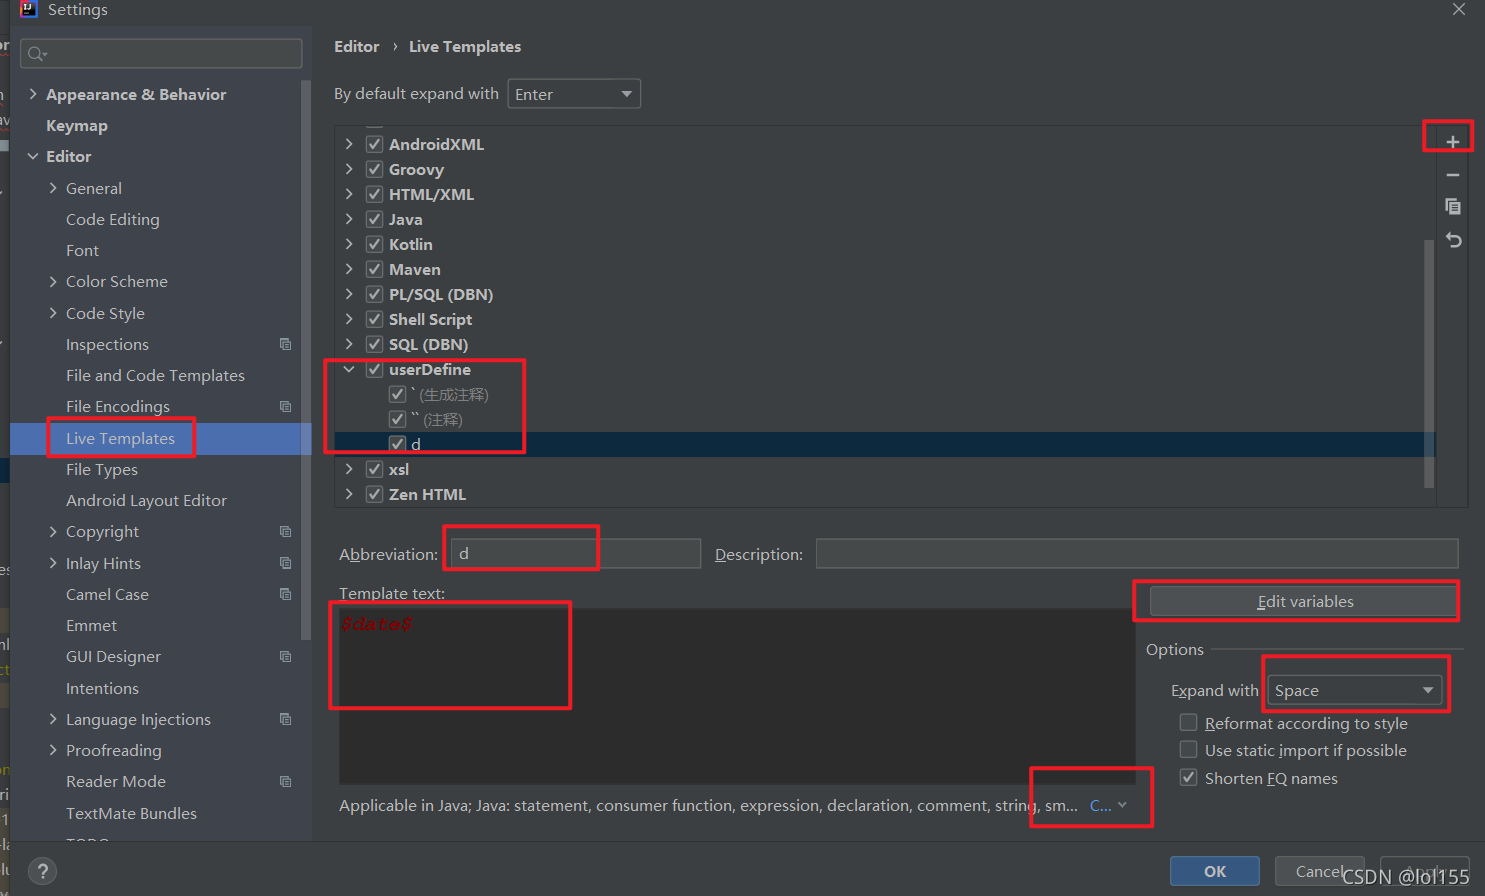Open By default expand with dropdown

tap(574, 94)
